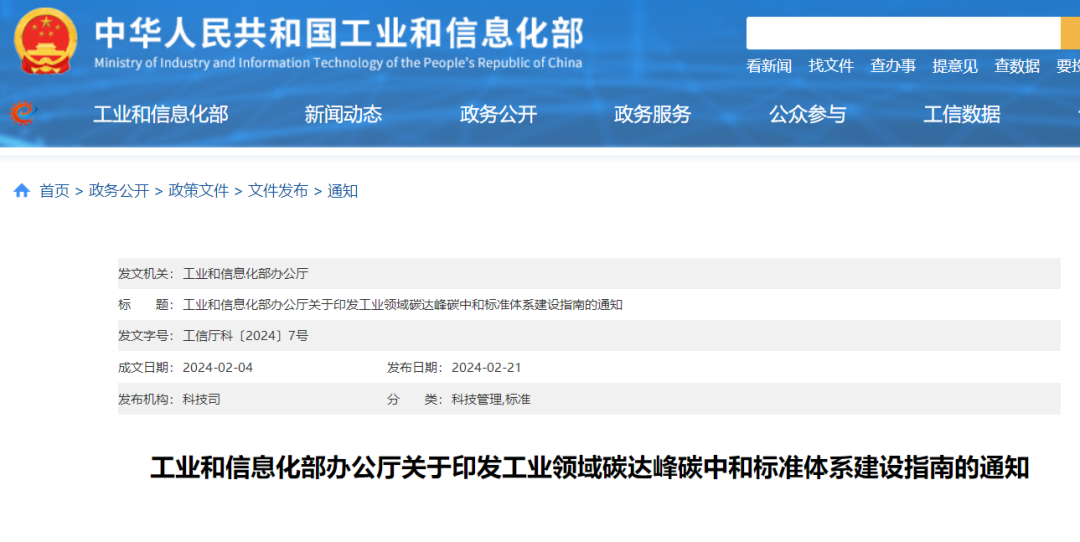Screen dimensions: 1080x542
Task: Open 公众参与 navigation menu
Action: click(807, 114)
